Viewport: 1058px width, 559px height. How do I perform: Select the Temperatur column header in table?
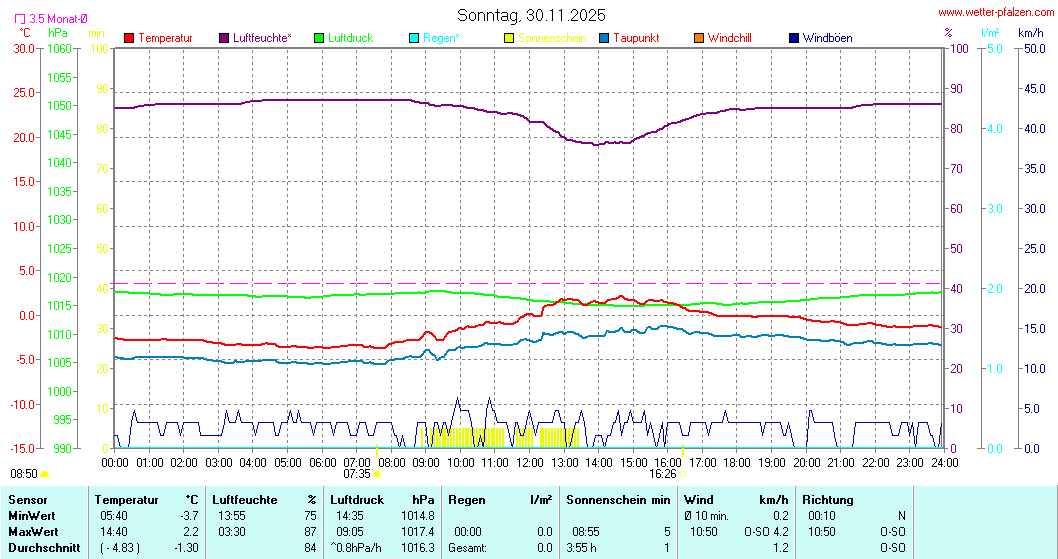[127, 500]
